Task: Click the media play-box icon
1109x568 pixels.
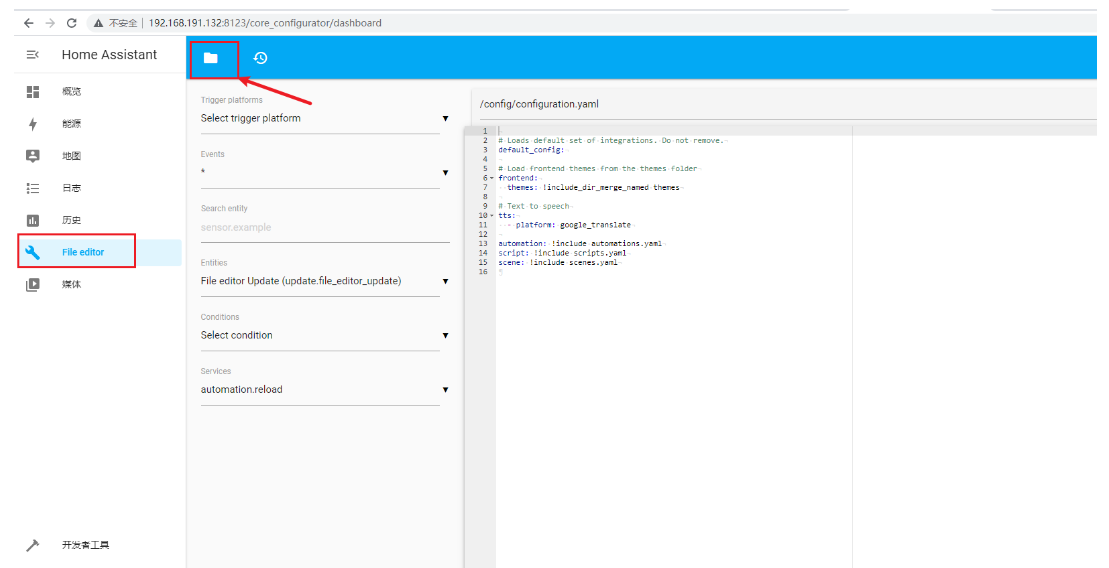Action: [x=33, y=284]
